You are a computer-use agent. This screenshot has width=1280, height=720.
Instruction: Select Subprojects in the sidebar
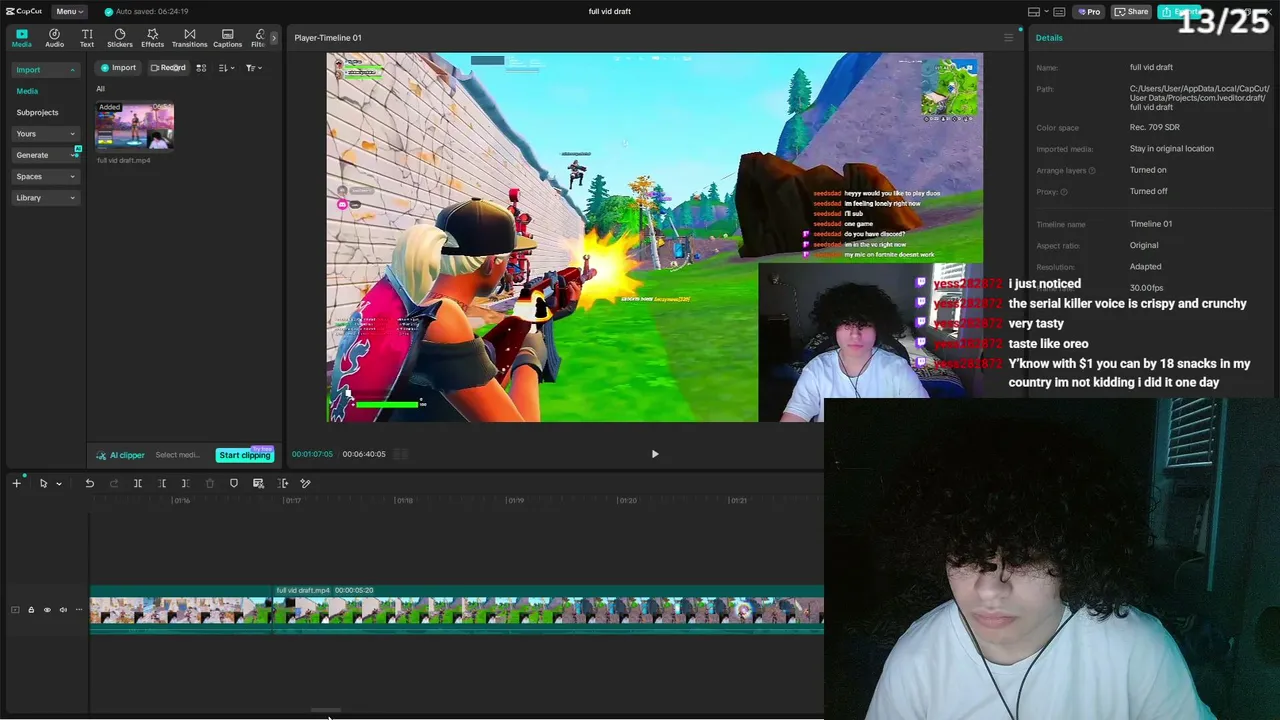click(37, 112)
